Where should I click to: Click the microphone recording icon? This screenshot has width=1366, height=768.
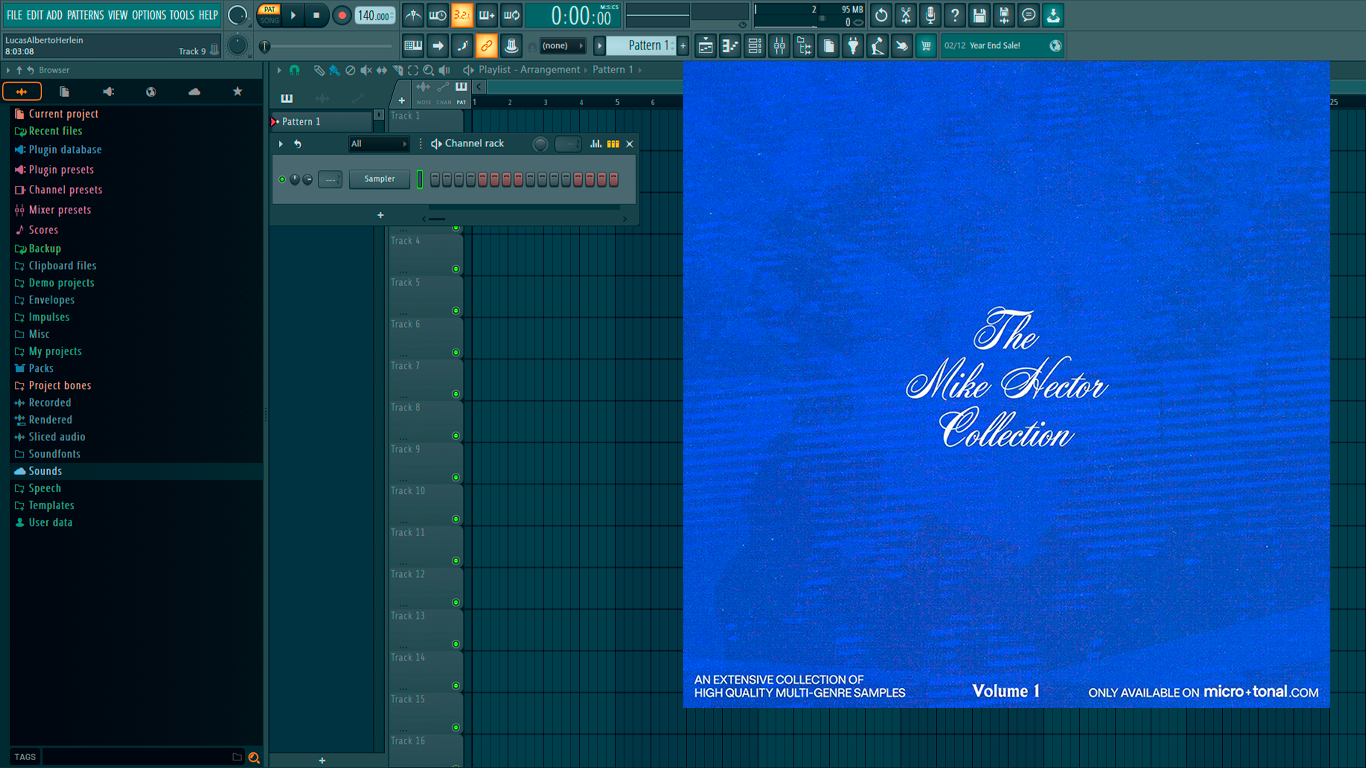coord(930,15)
